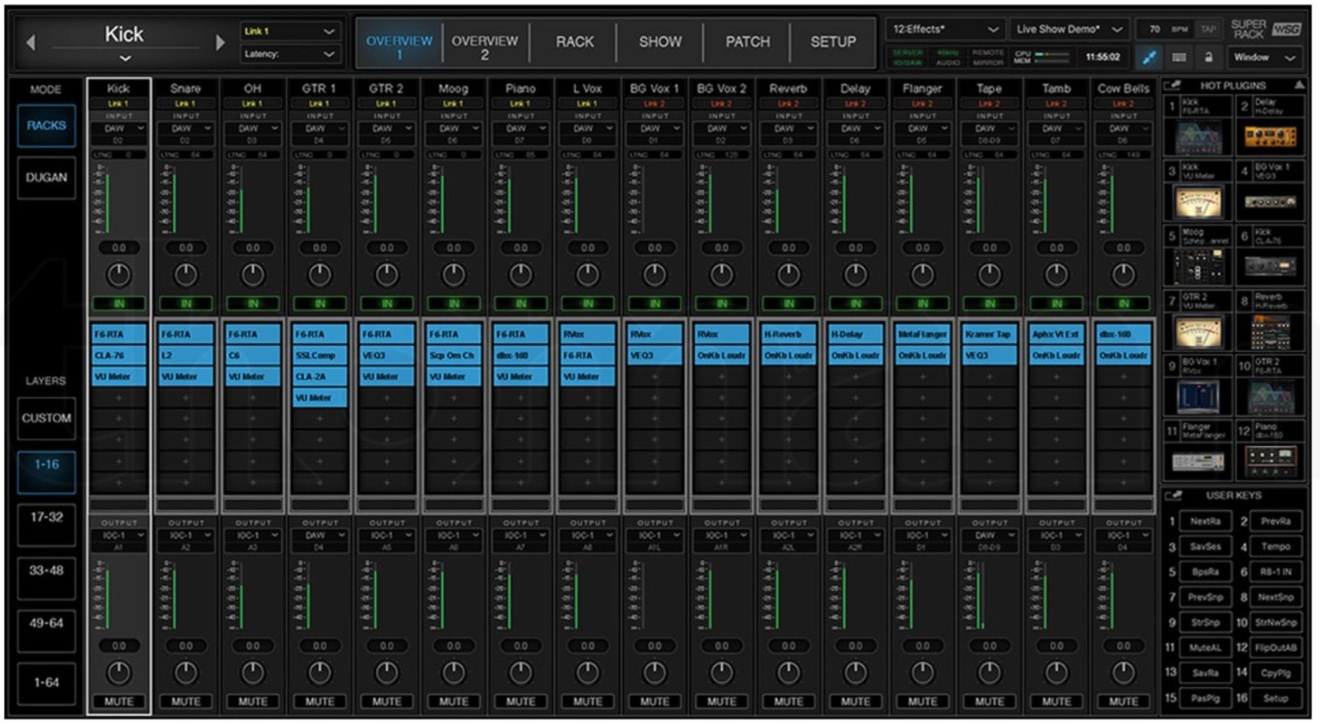Open the Link 1 dropdown in top bar
The image size is (1320, 726).
point(290,32)
